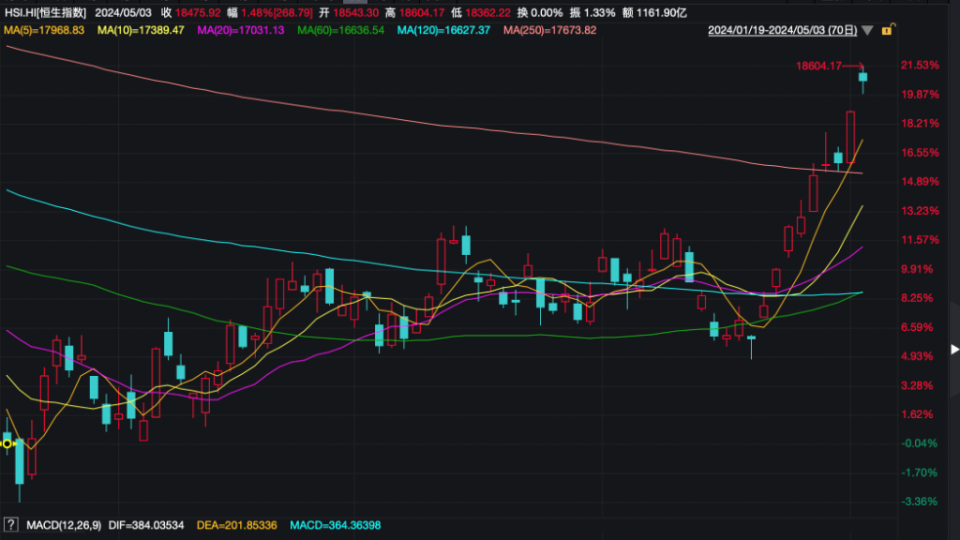Image resolution: width=960 pixels, height=540 pixels.
Task: Click the 13.23% axis label
Action: click(920, 211)
